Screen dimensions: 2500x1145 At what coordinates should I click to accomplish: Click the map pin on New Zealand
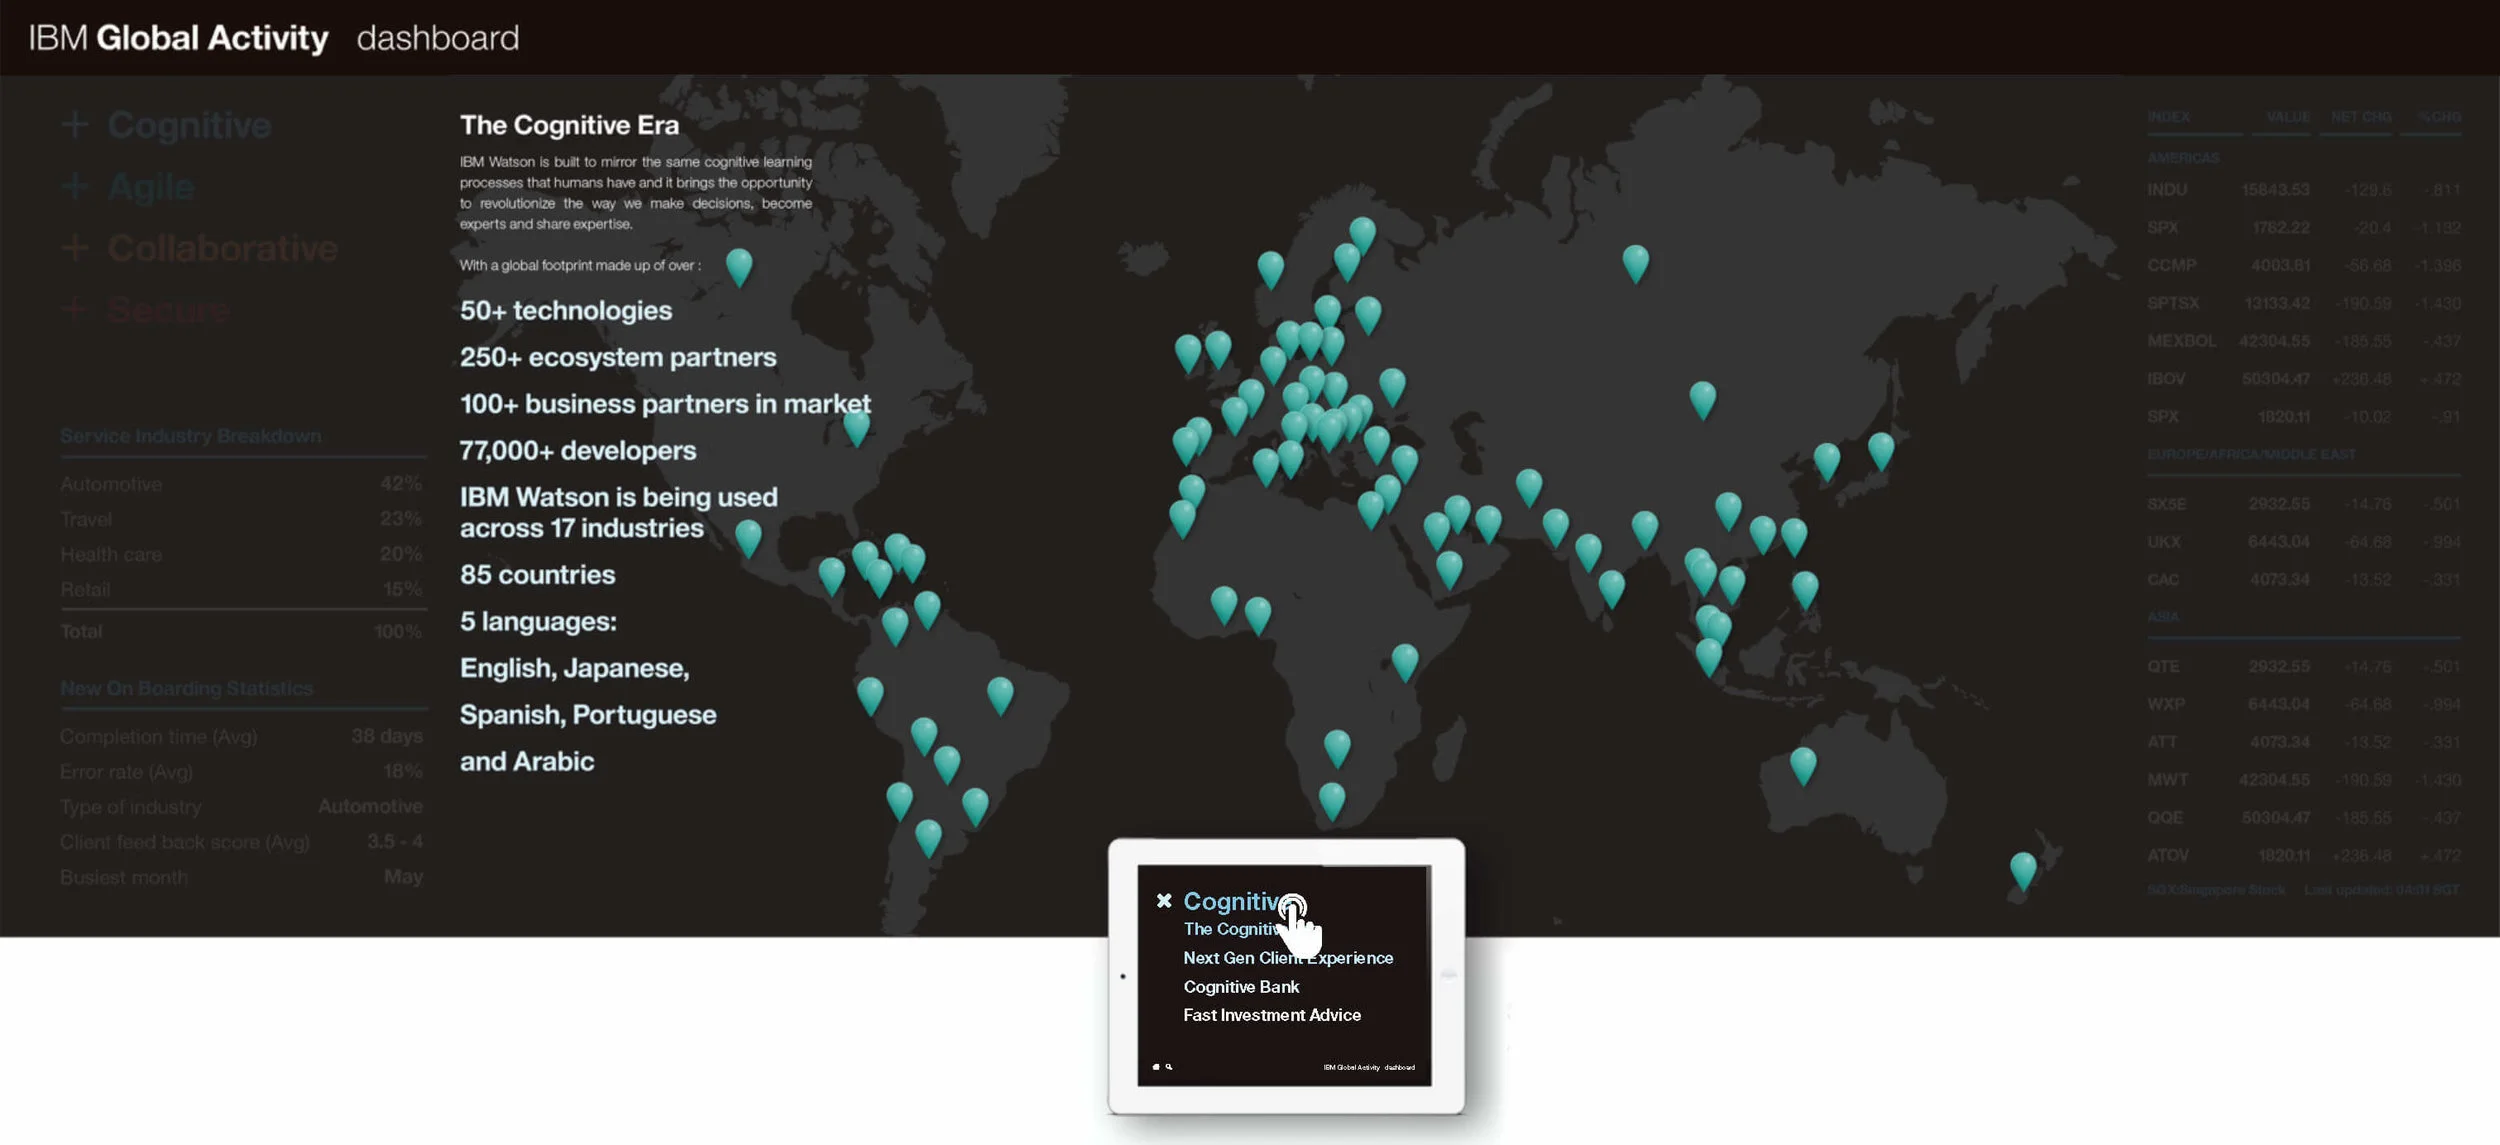point(2022,868)
